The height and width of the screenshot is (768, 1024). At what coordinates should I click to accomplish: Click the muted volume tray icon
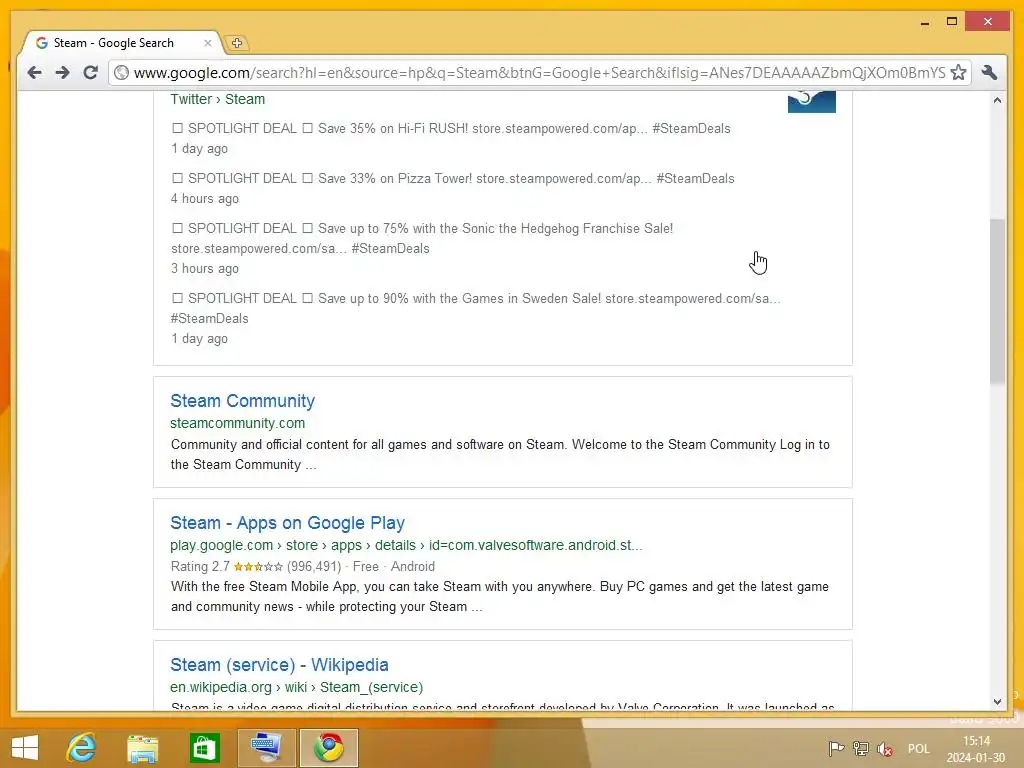pos(885,749)
